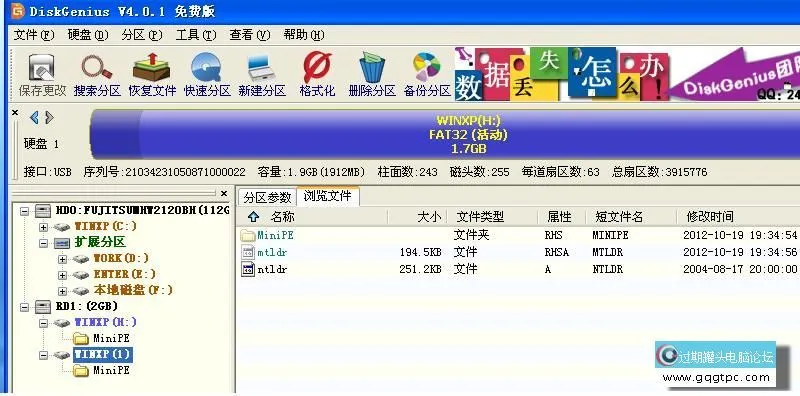
Task: Click the ENTER (E:) drive icon
Action: pyautogui.click(x=81, y=275)
